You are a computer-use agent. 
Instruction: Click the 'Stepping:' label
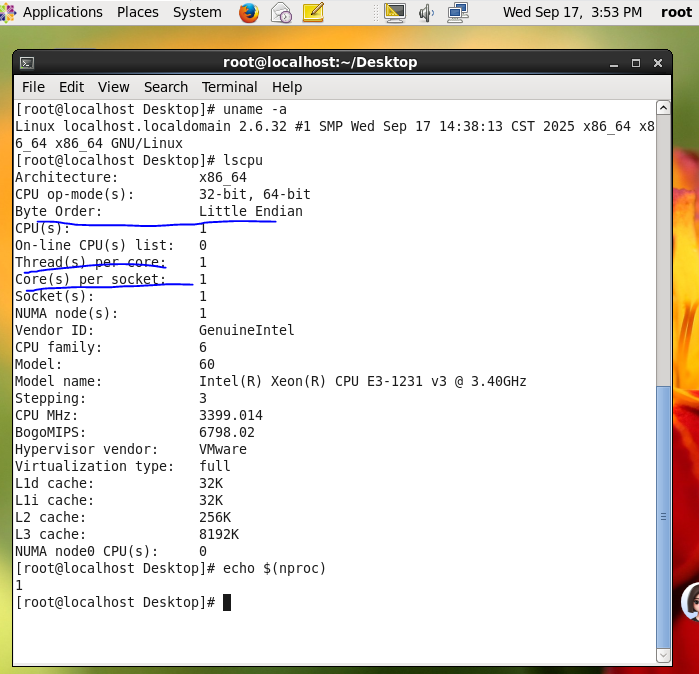click(50, 399)
